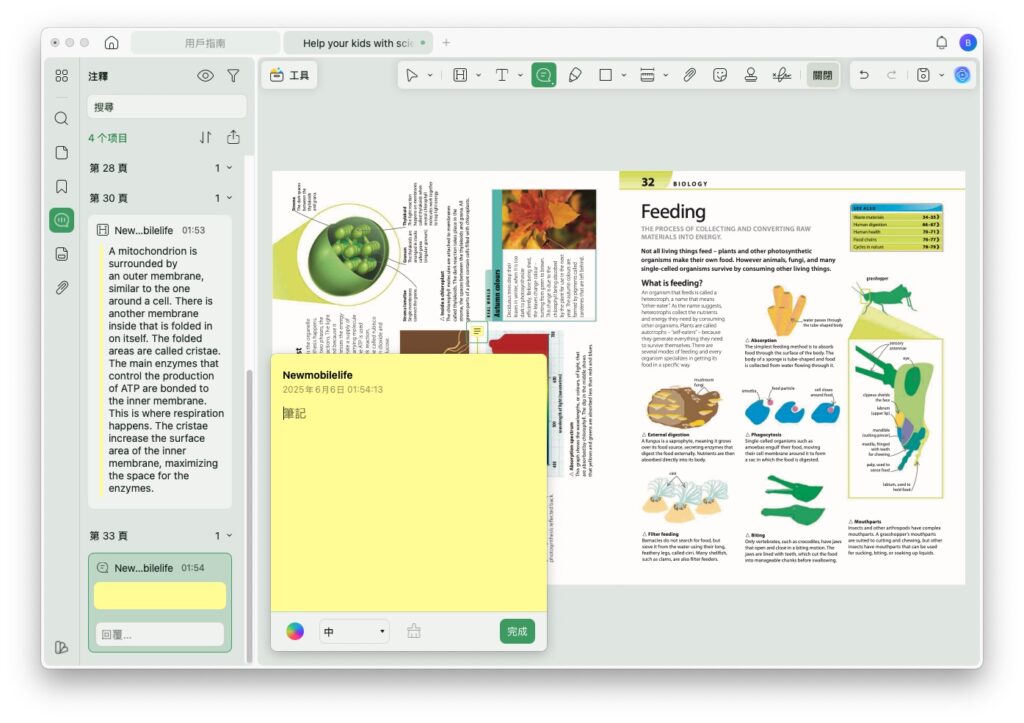Open the 工具 menu

[289, 75]
